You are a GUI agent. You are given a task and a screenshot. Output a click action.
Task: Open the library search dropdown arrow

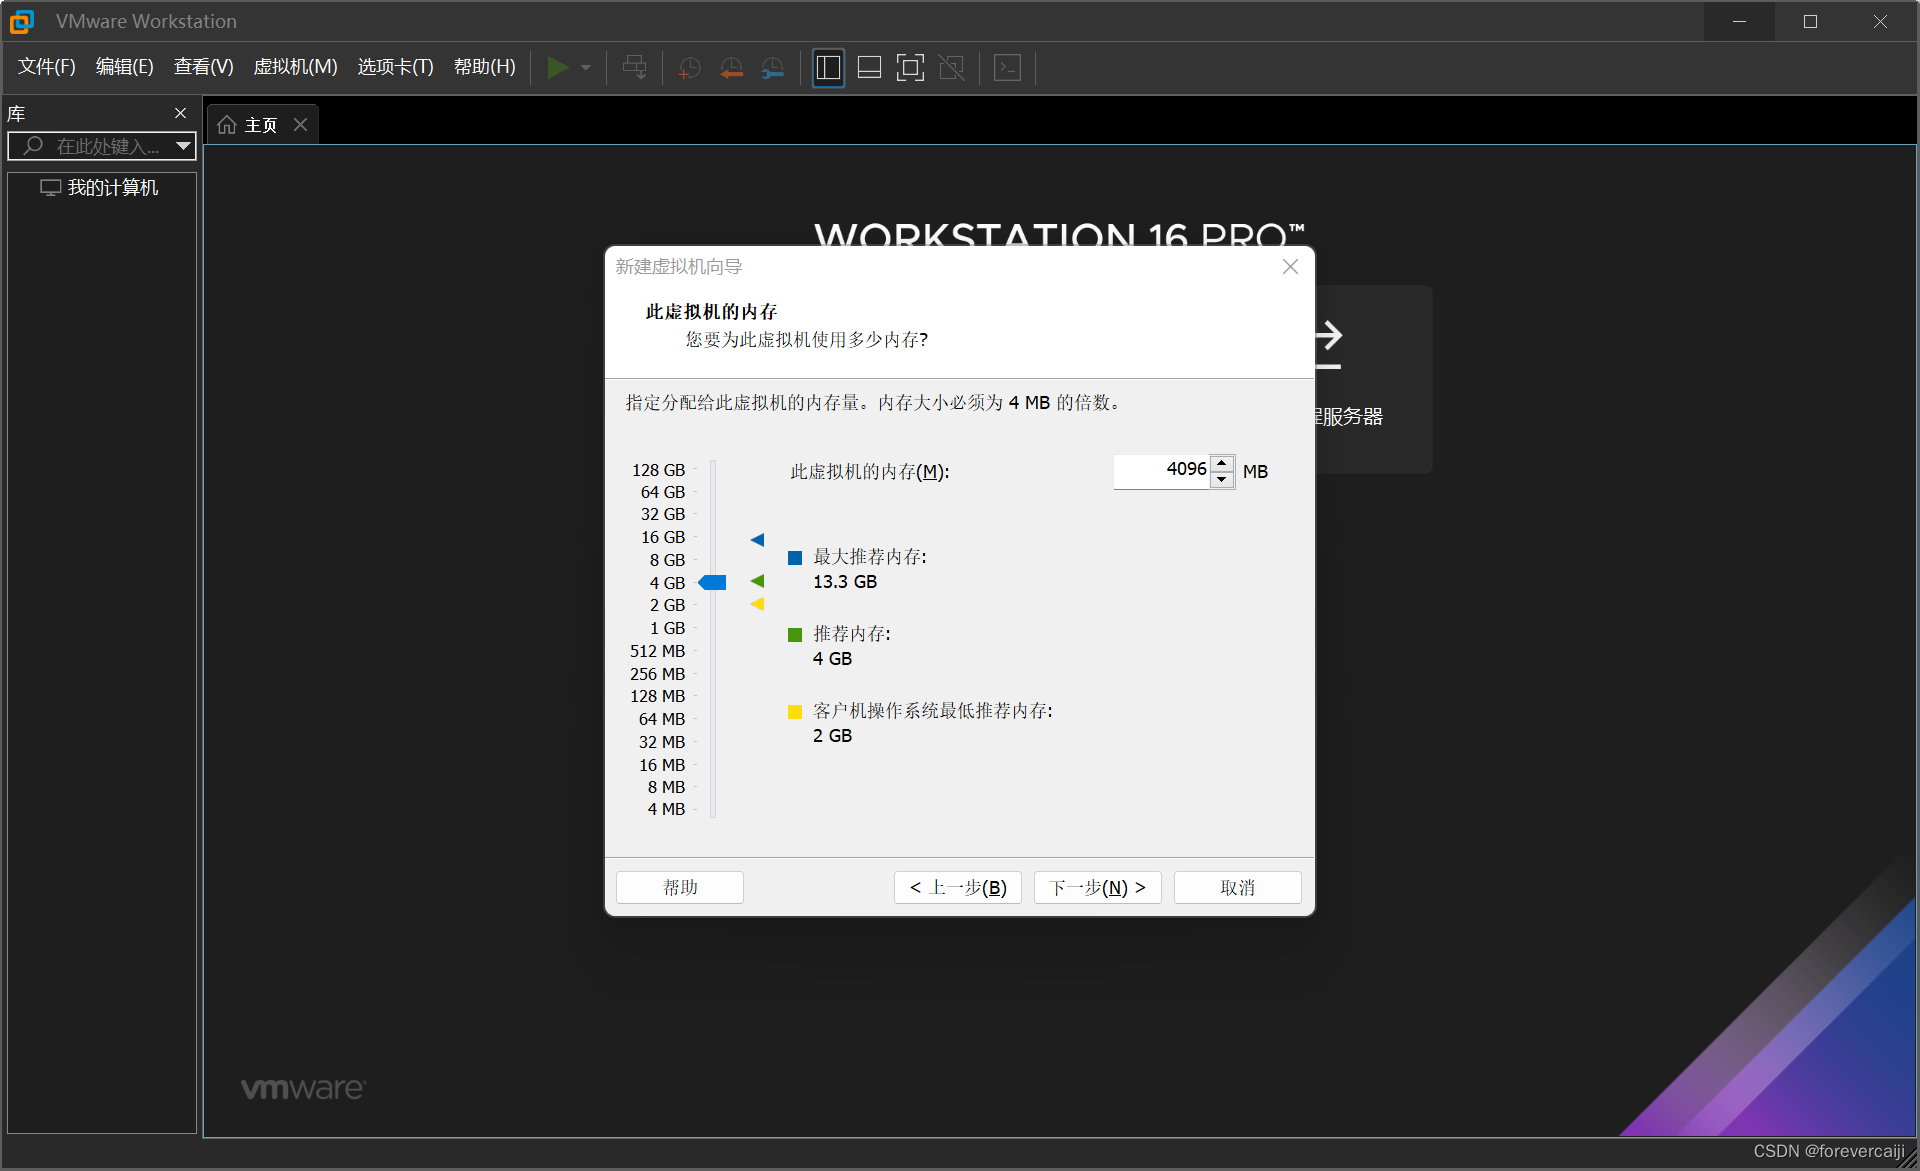183,146
